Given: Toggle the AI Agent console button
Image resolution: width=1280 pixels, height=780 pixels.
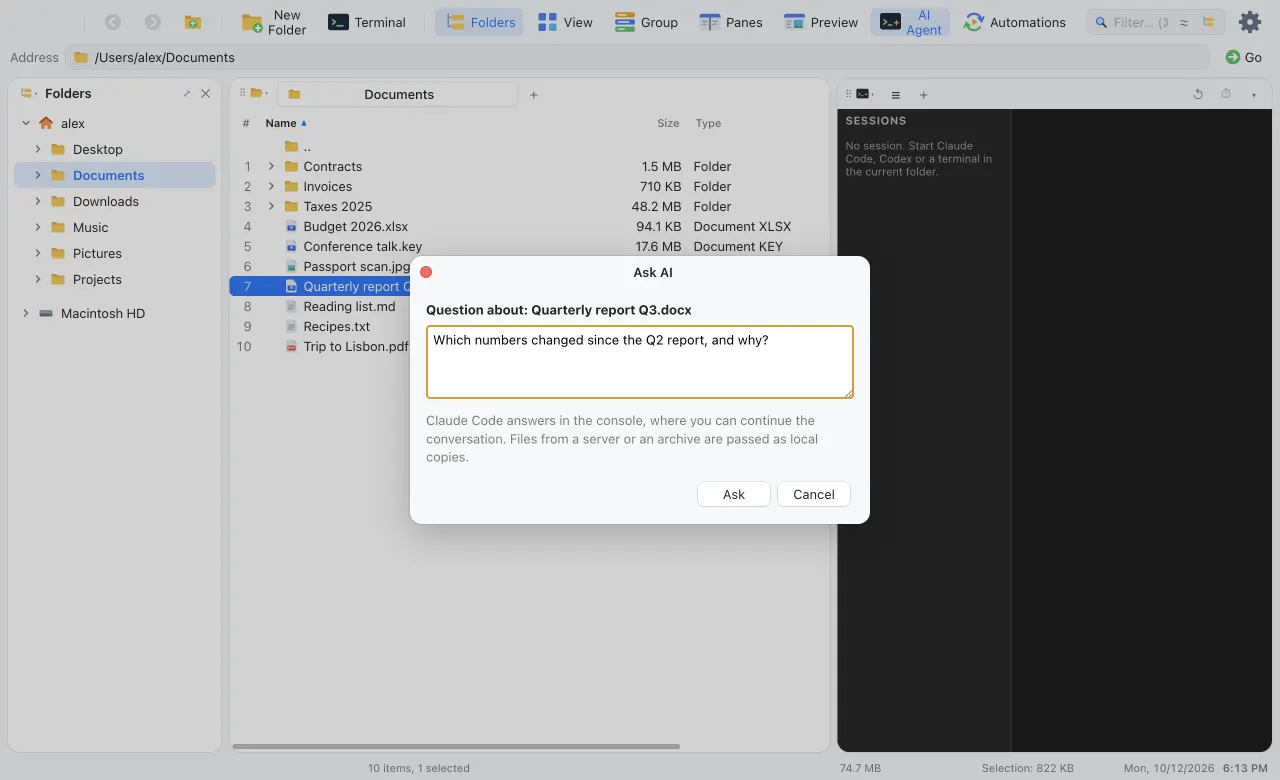Looking at the screenshot, I should tap(911, 22).
